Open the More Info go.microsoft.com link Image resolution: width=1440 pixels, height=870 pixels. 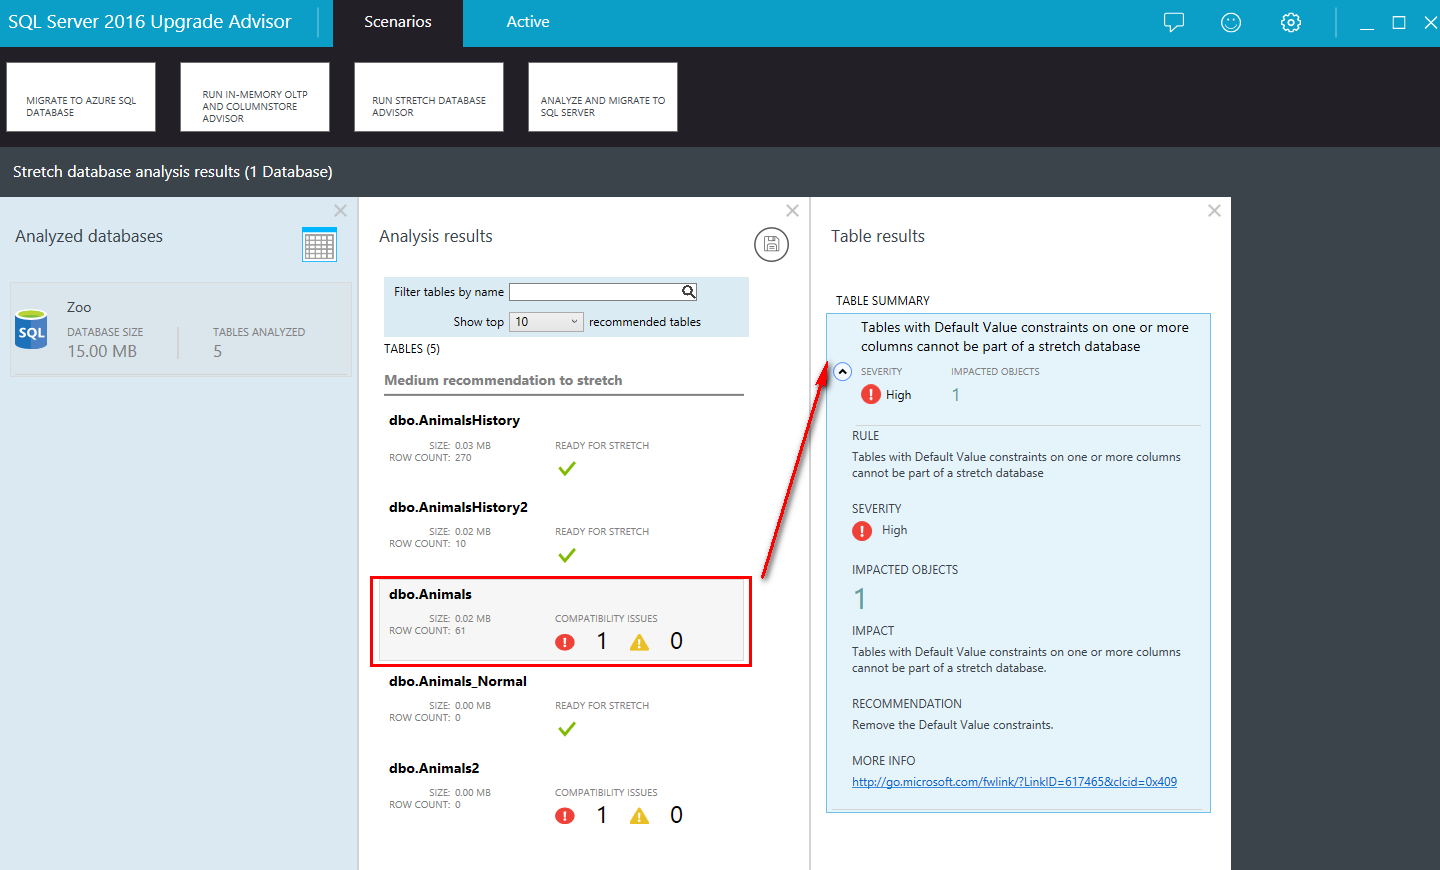point(1014,782)
